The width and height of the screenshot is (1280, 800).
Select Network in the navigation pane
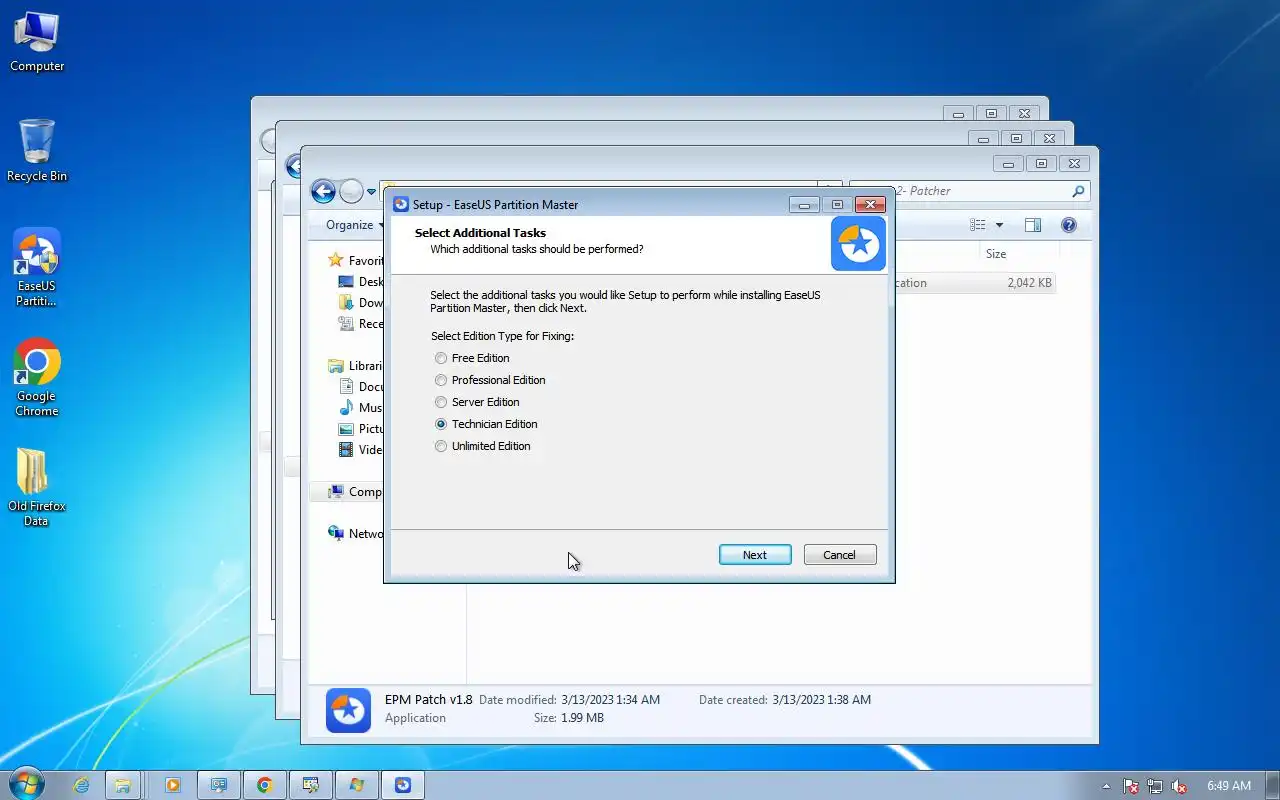[x=356, y=534]
